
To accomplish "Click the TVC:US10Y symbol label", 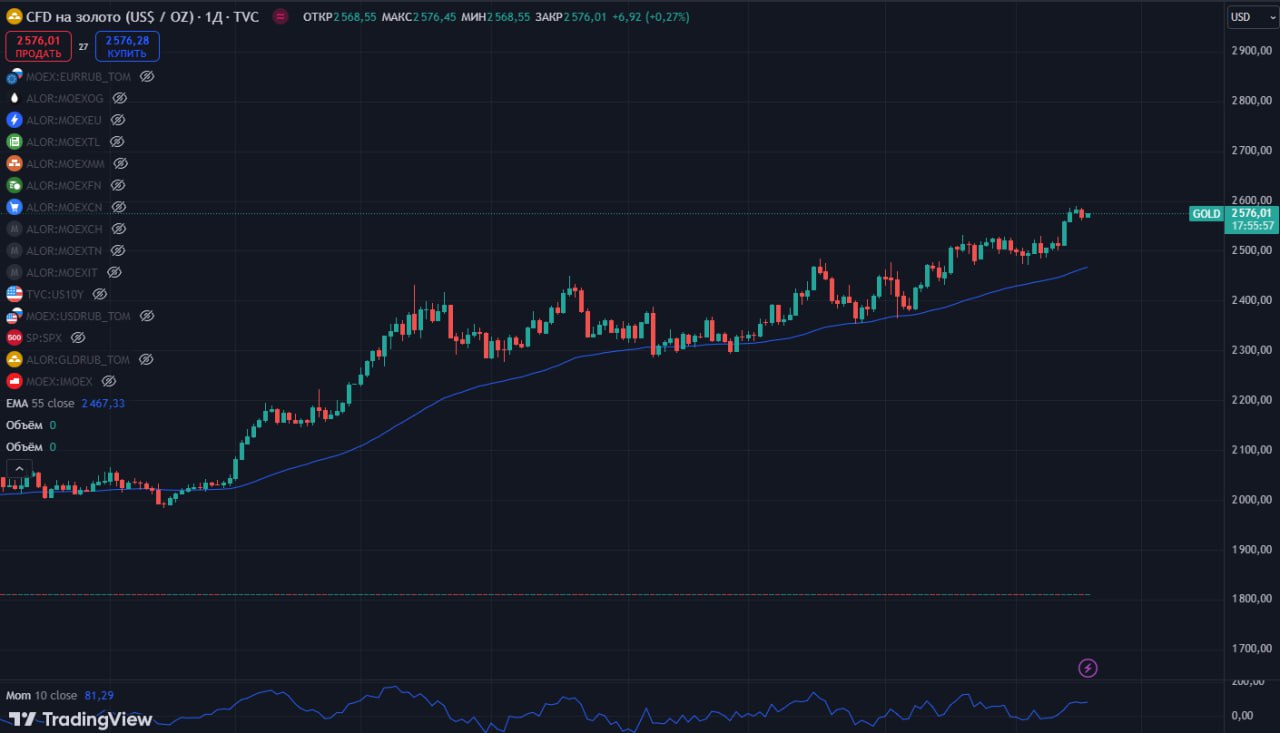I will pos(56,294).
